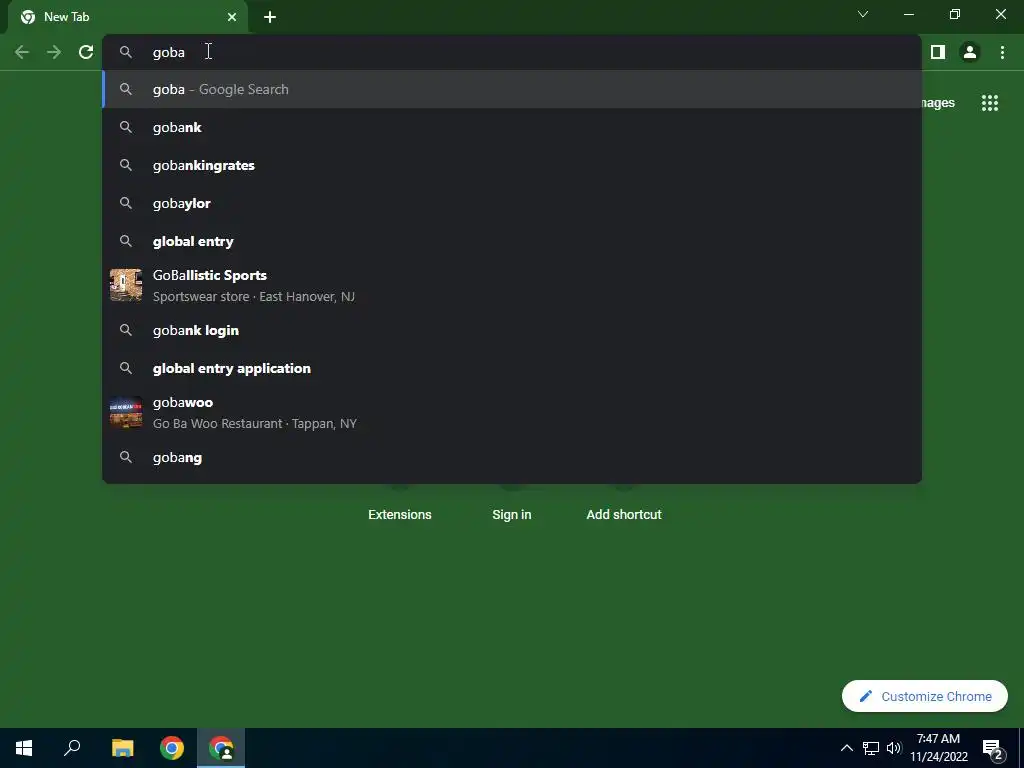Click GoBallistic Sports store thumbnail

pos(126,285)
